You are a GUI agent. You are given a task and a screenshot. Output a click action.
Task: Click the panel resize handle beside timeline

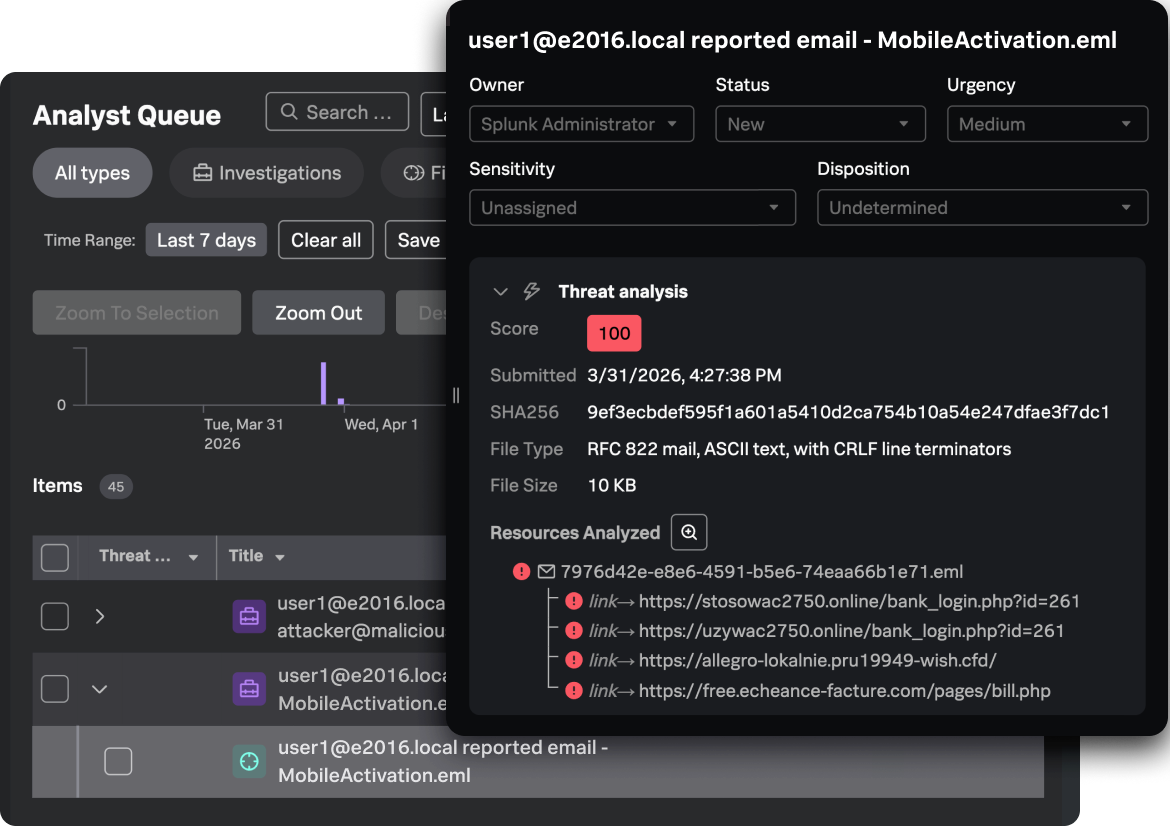(456, 395)
